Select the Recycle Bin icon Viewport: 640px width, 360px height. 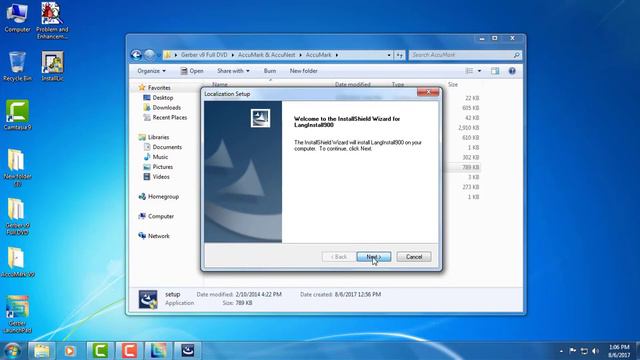coord(17,66)
